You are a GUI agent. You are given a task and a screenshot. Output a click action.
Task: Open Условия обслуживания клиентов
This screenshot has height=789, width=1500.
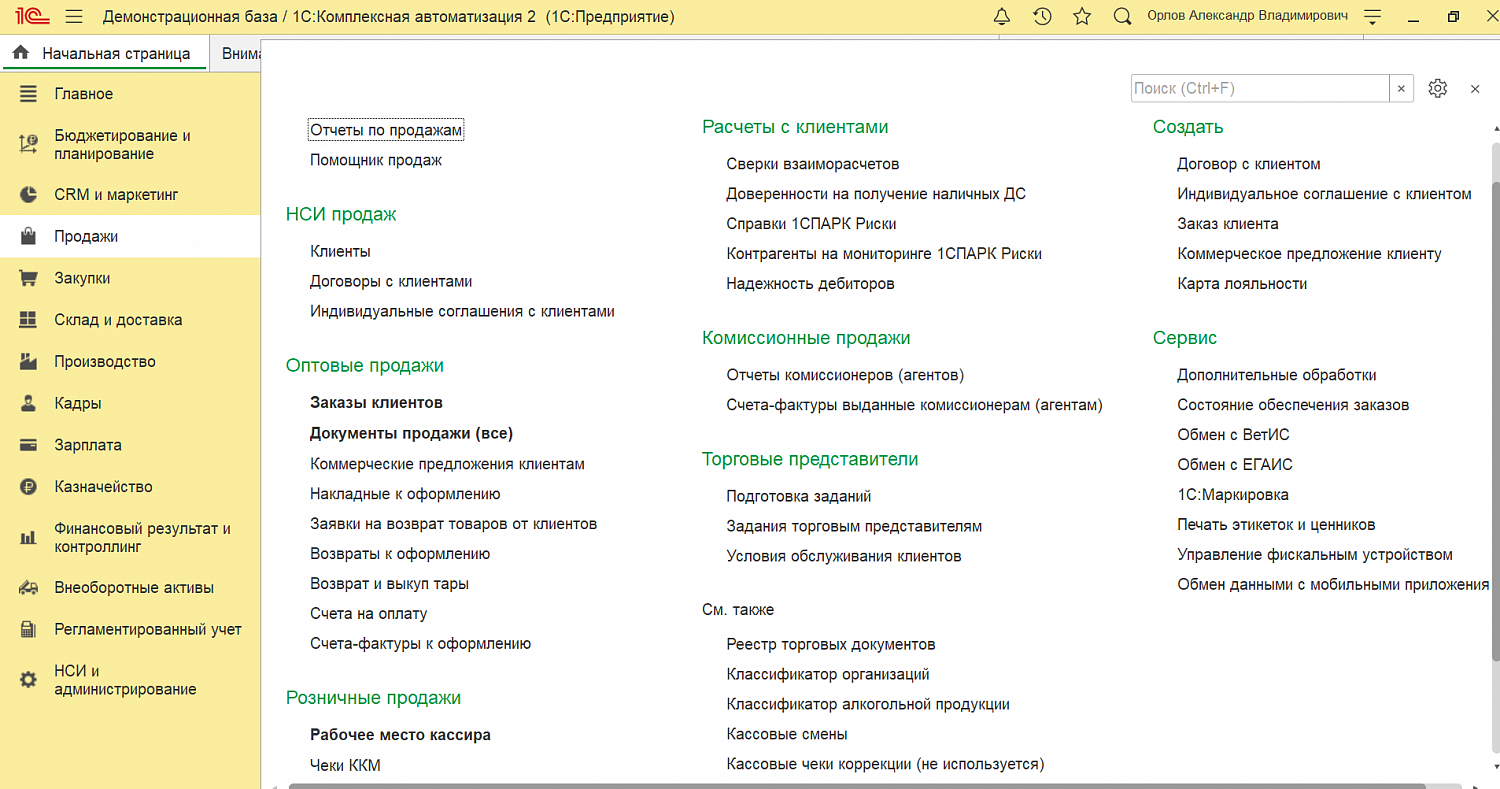click(x=844, y=556)
